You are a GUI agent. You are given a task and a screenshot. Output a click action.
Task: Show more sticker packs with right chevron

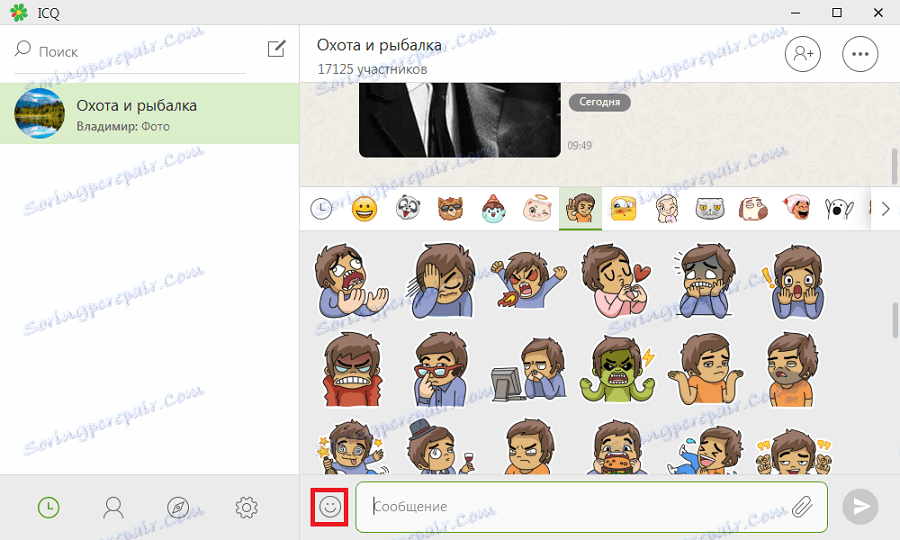point(886,209)
